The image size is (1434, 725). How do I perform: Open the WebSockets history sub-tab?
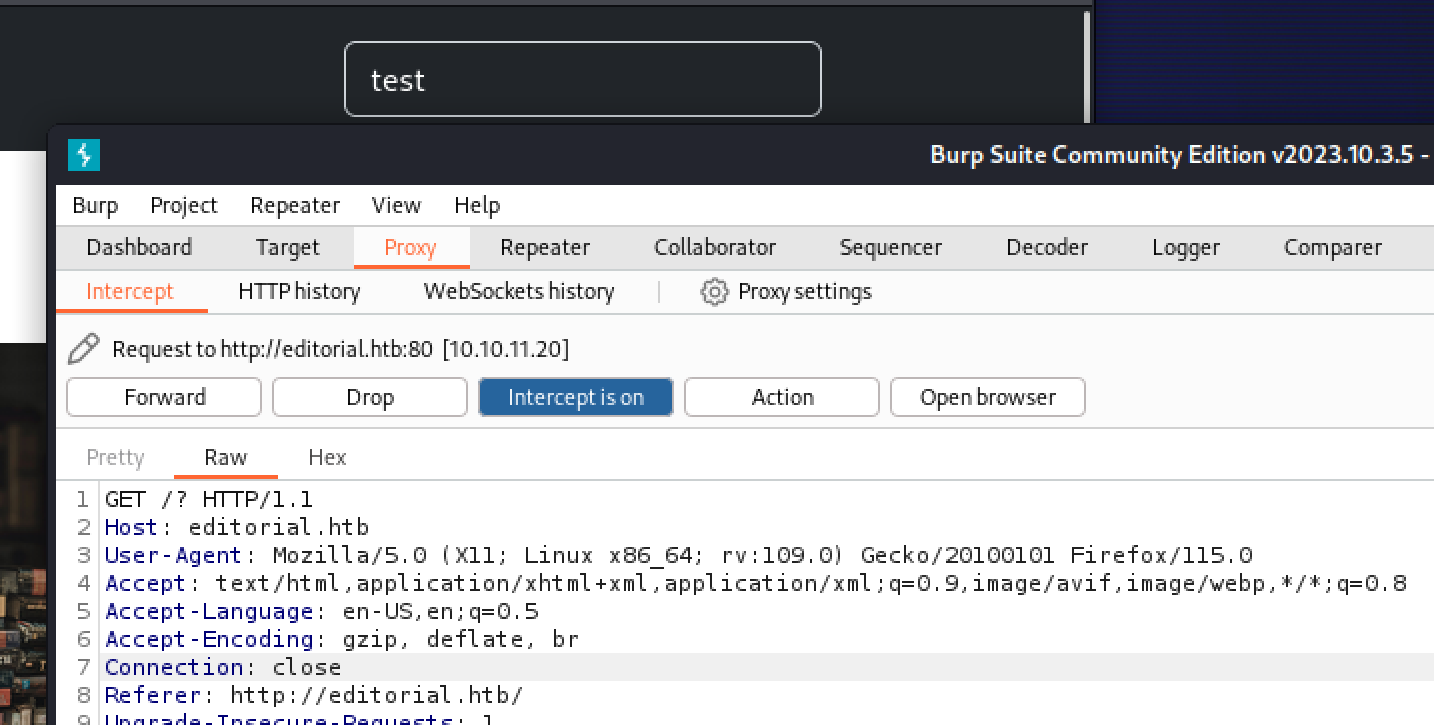519,292
